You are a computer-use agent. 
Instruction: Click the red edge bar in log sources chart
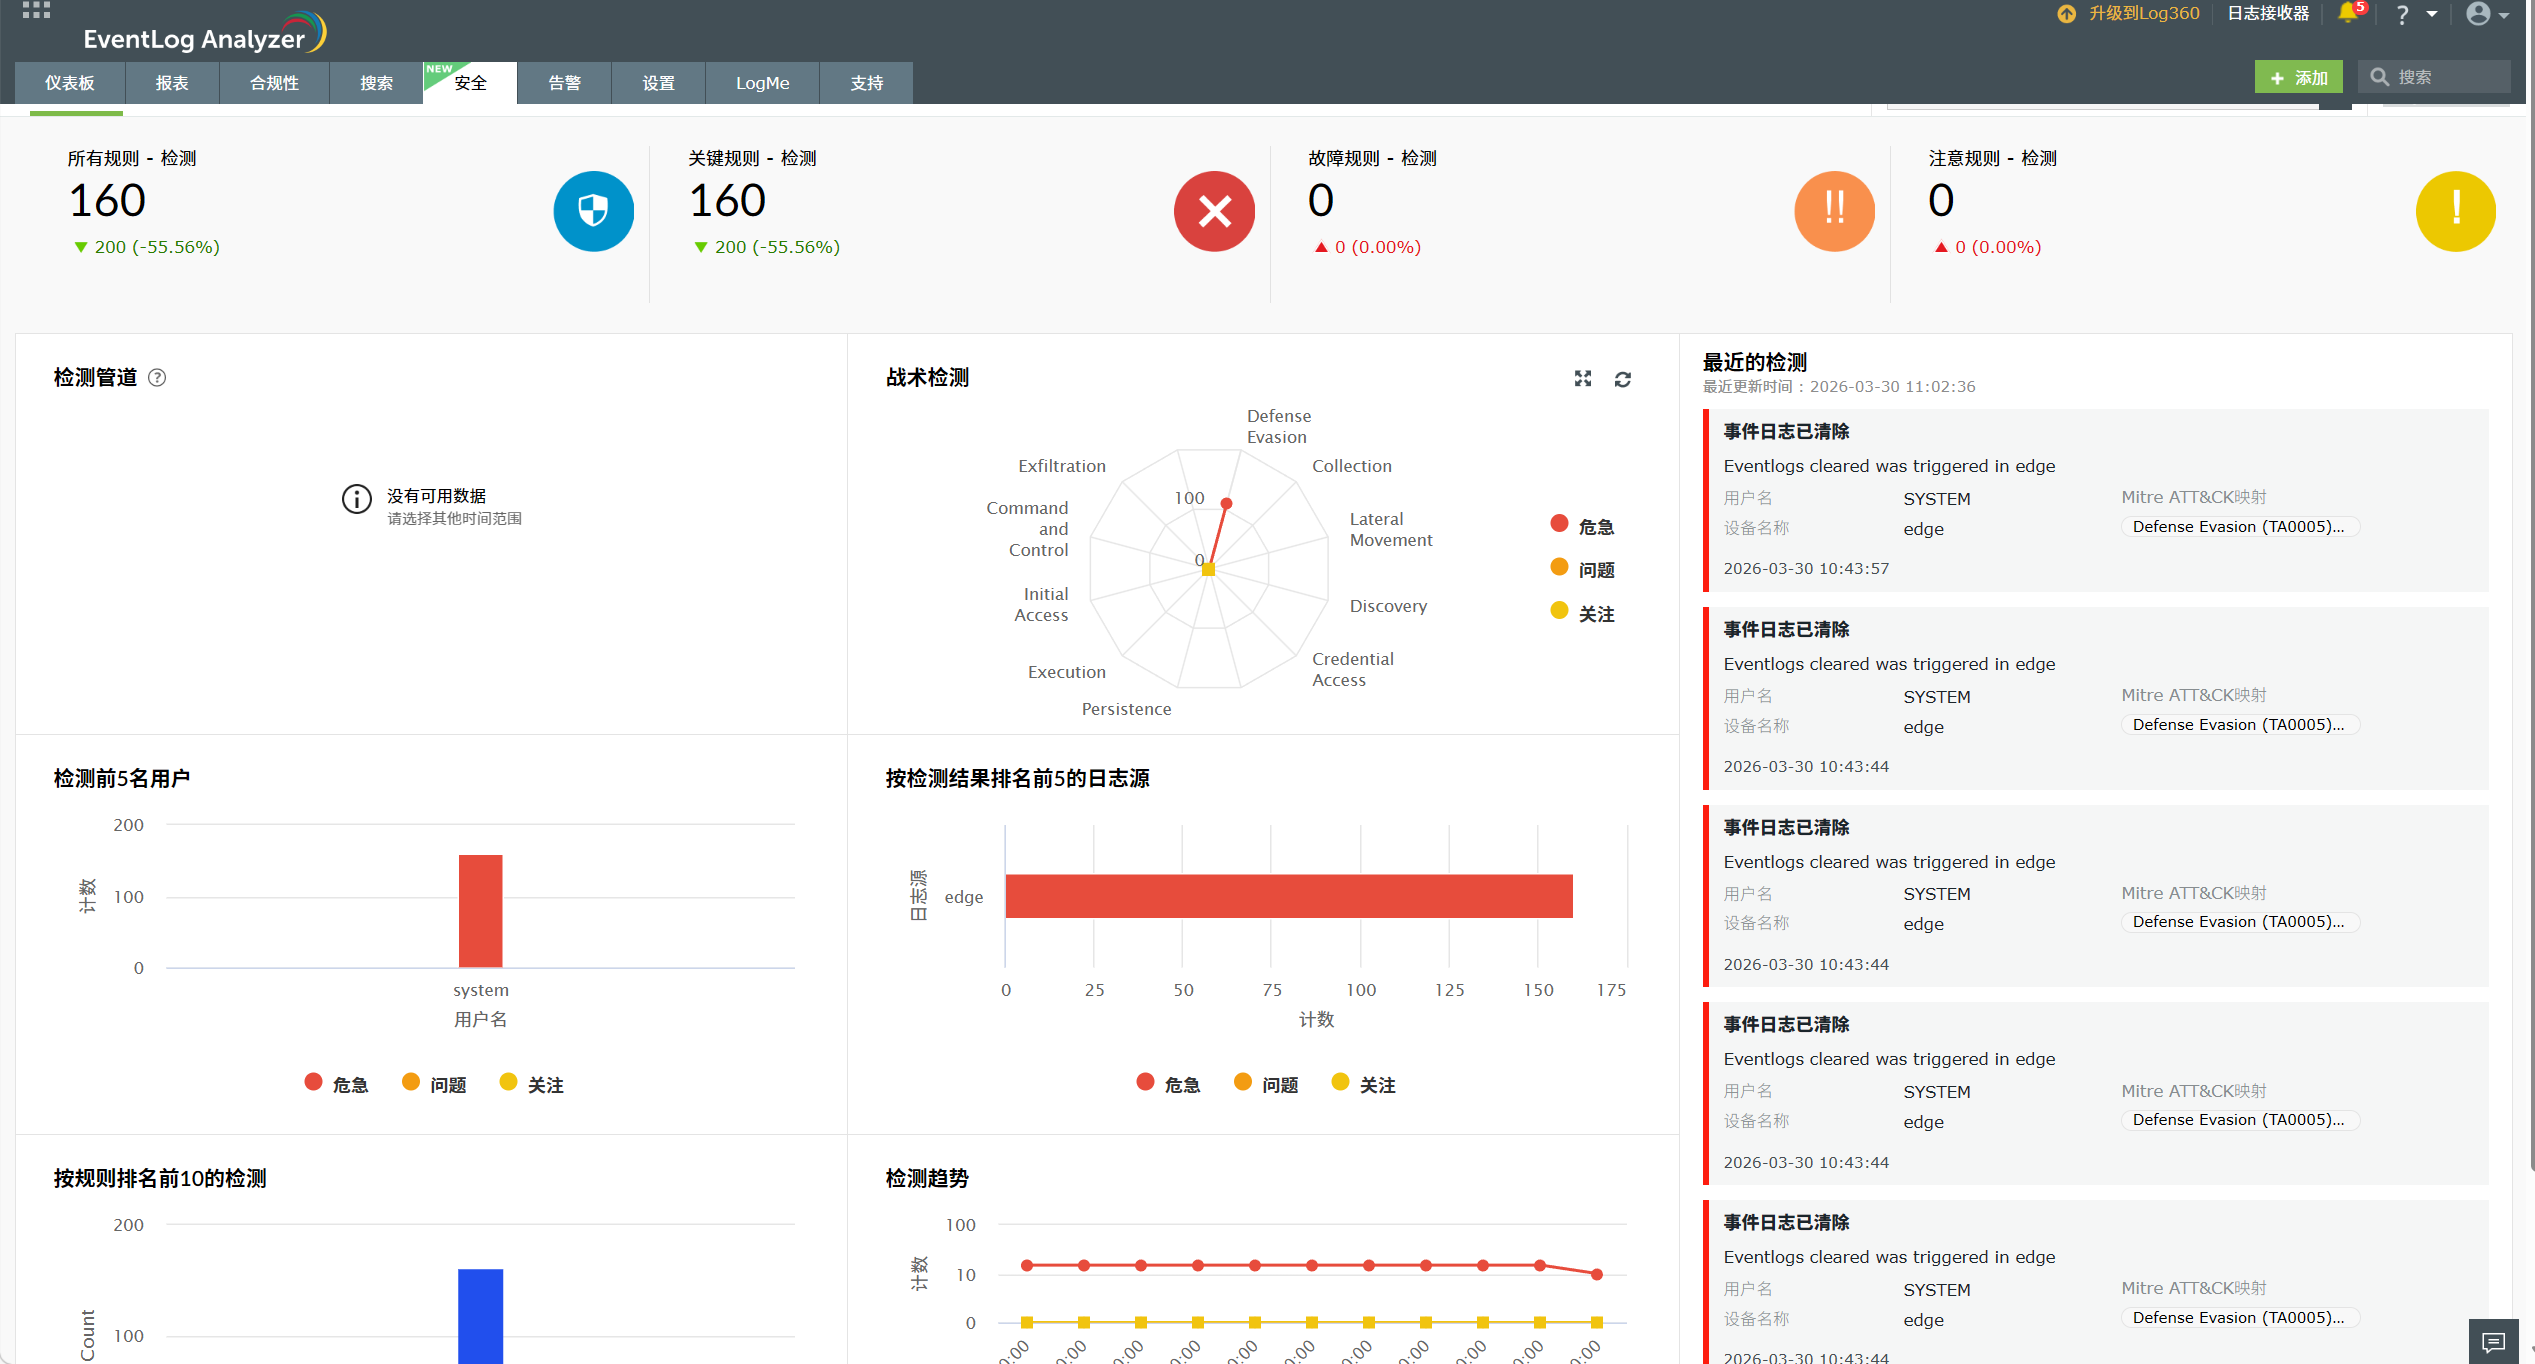click(x=1288, y=896)
